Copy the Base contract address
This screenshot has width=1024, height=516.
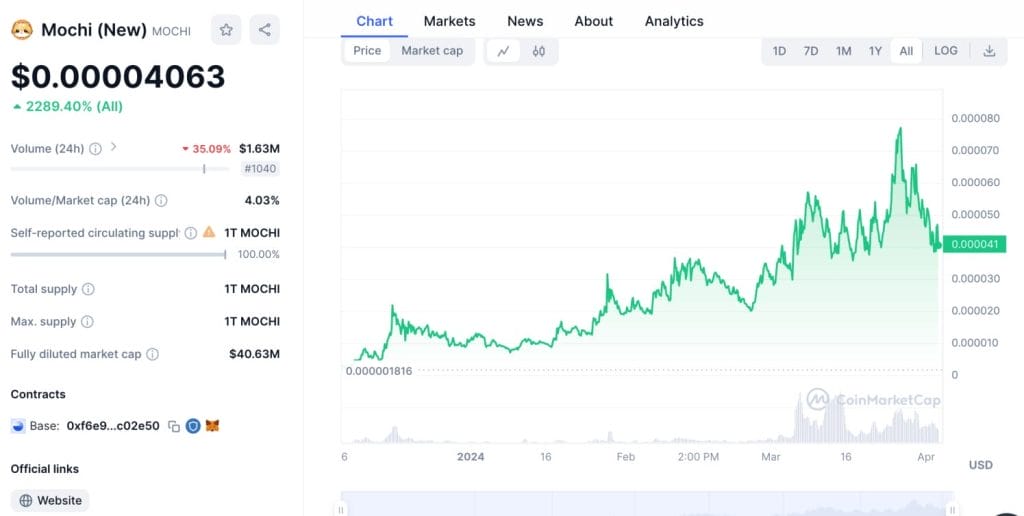(174, 426)
